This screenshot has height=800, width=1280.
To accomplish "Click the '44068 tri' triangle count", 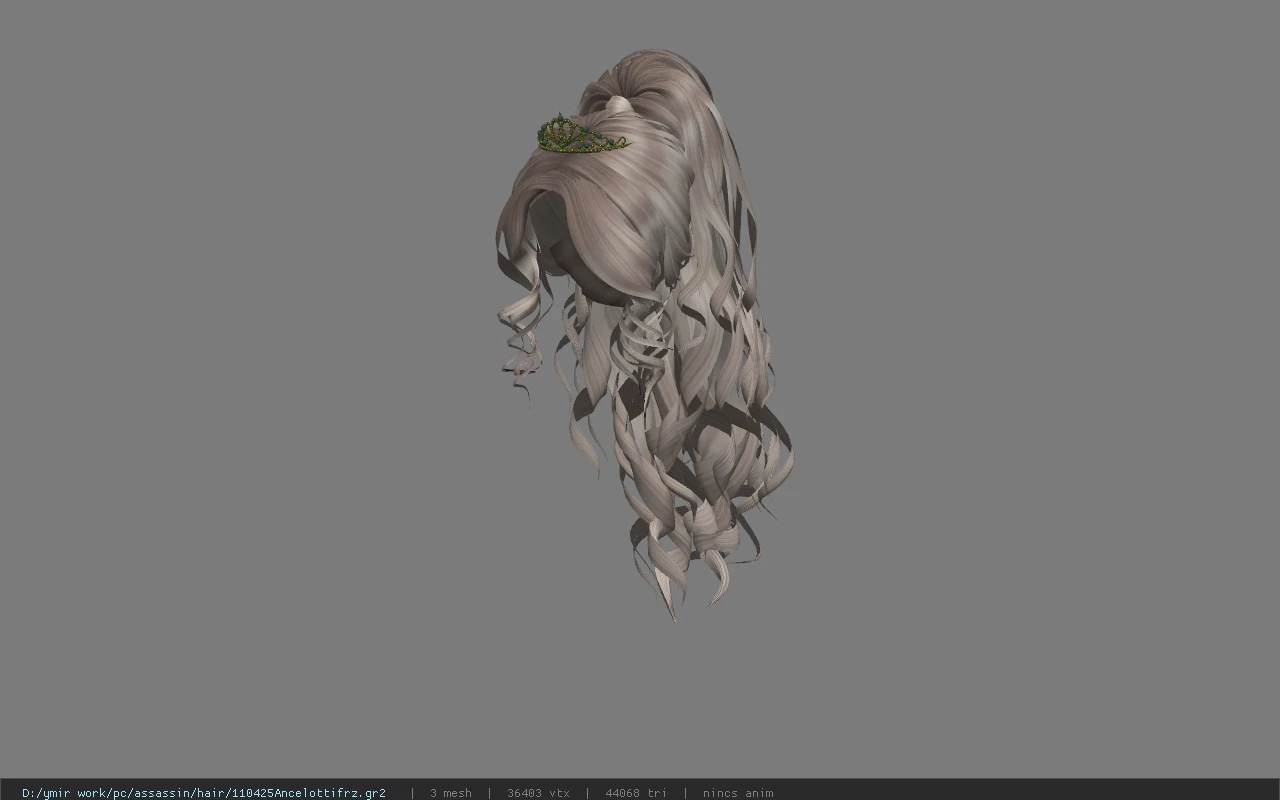I will pyautogui.click(x=636, y=793).
